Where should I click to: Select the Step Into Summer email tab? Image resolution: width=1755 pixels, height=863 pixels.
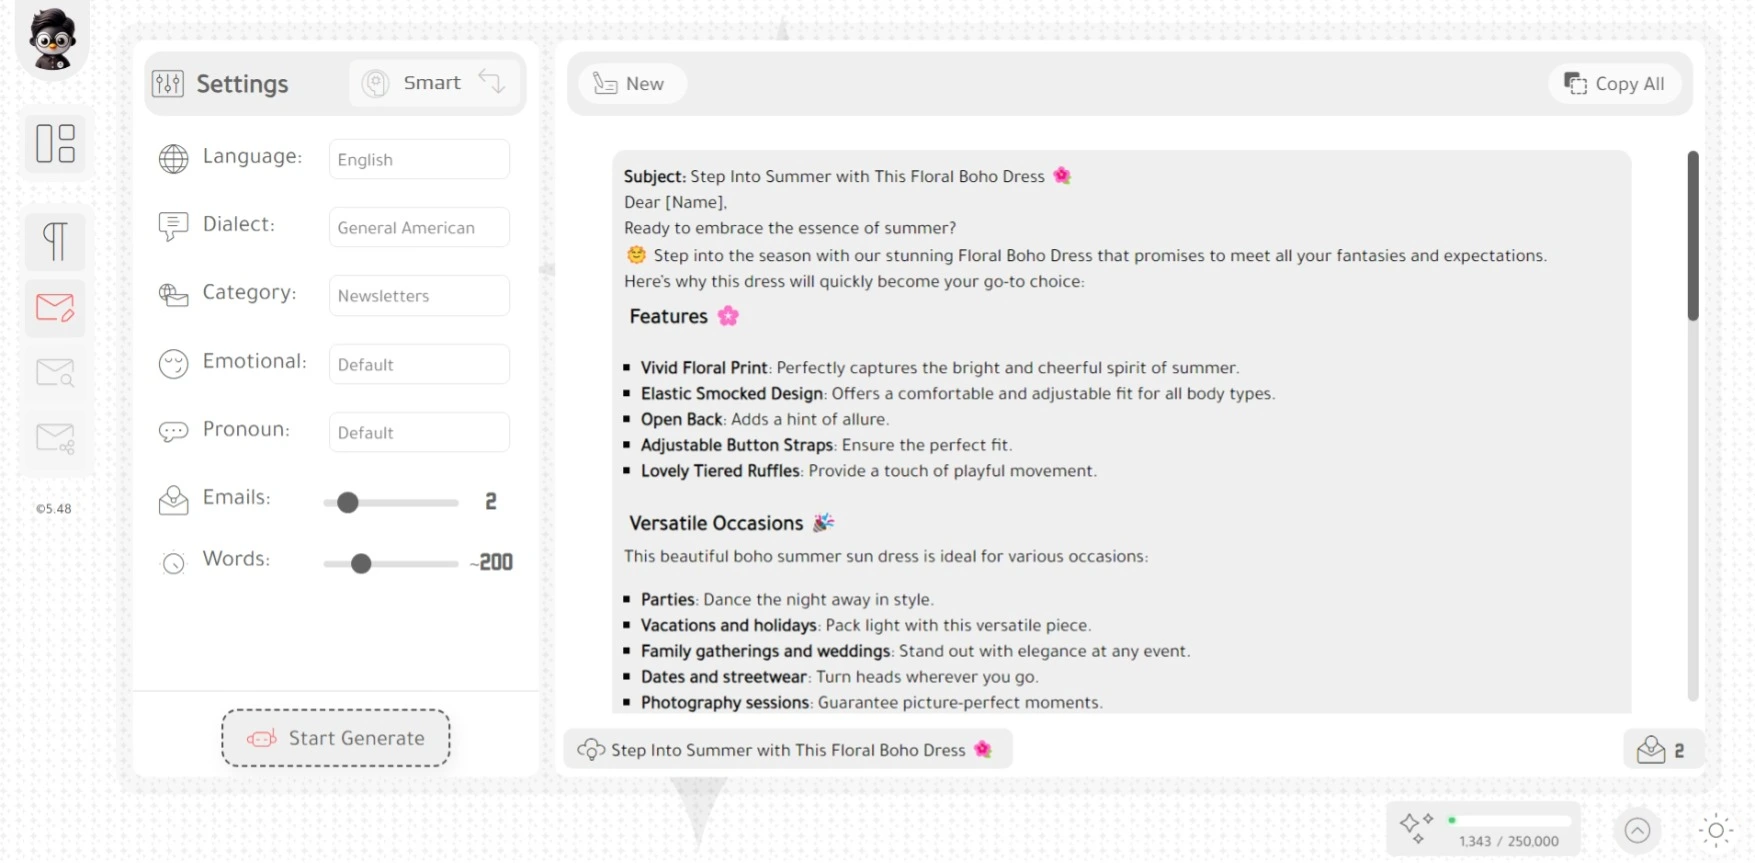click(x=788, y=750)
